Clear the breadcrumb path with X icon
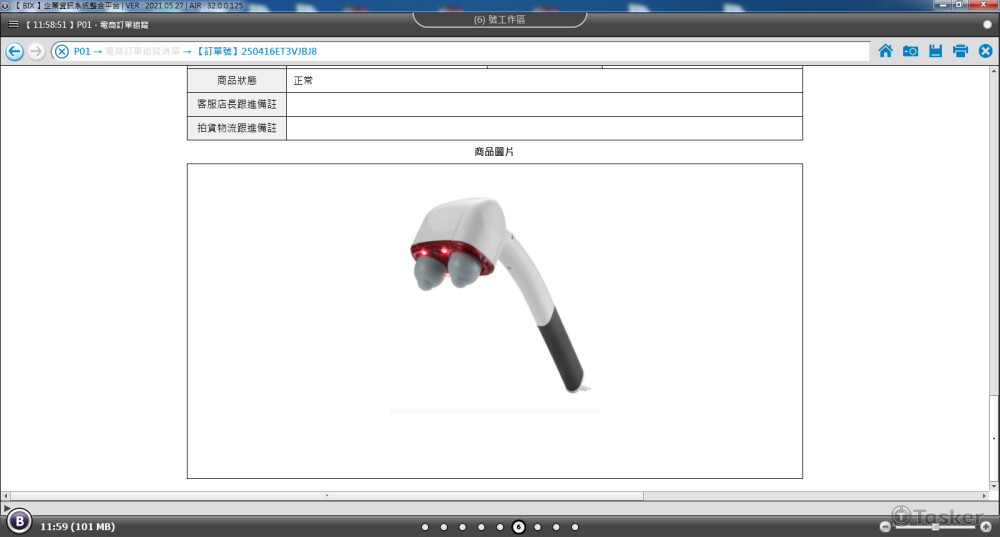1000x537 pixels. coord(62,52)
